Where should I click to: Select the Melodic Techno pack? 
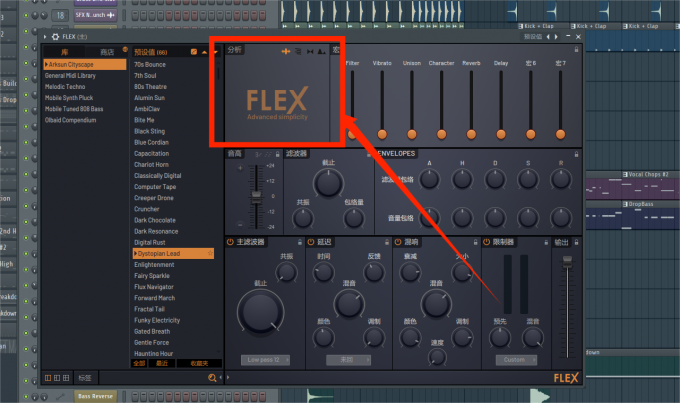[x=65, y=87]
